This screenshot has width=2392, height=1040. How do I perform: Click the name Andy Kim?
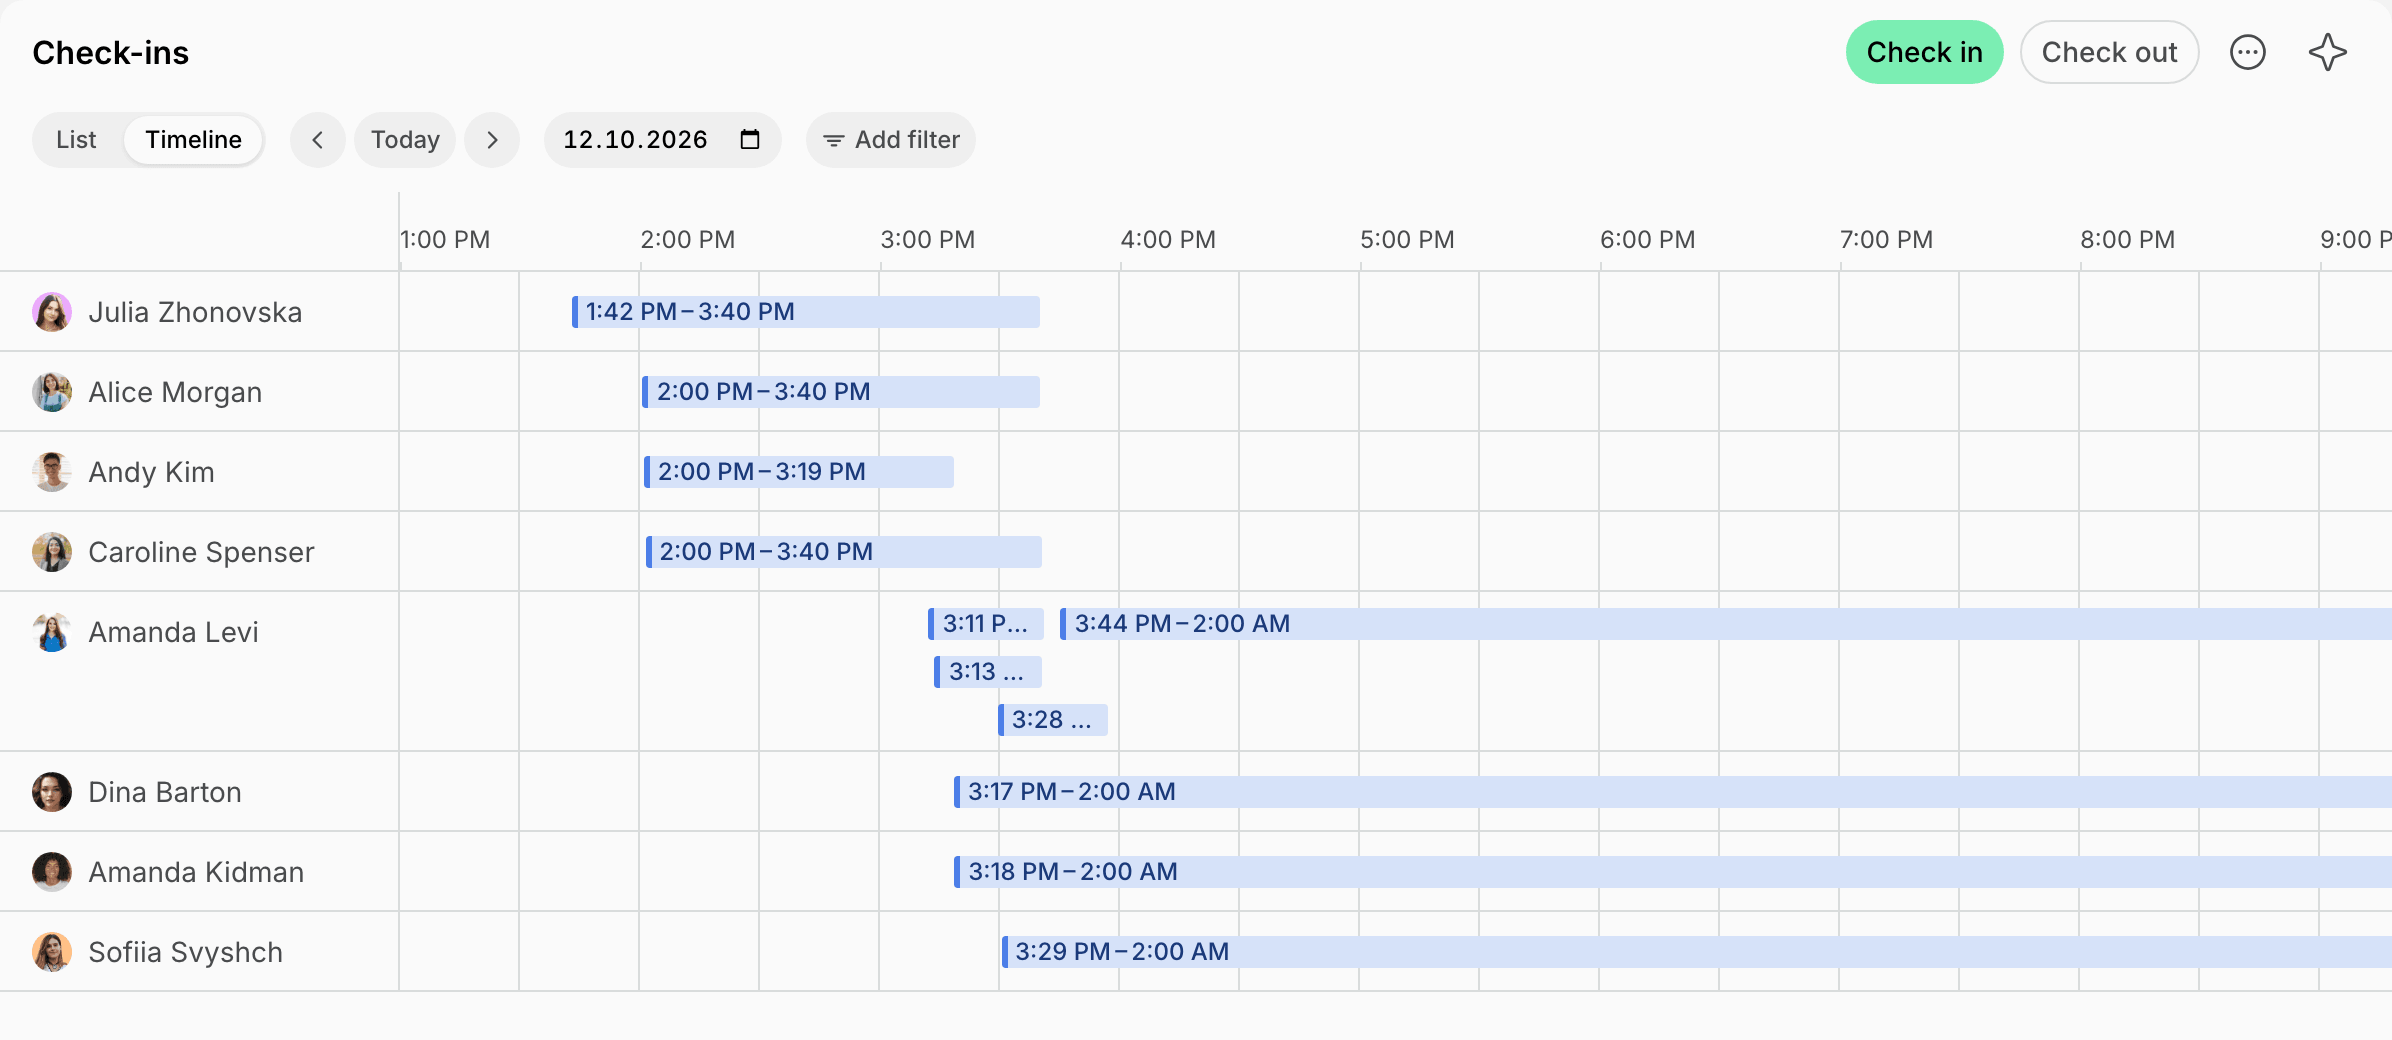(151, 472)
